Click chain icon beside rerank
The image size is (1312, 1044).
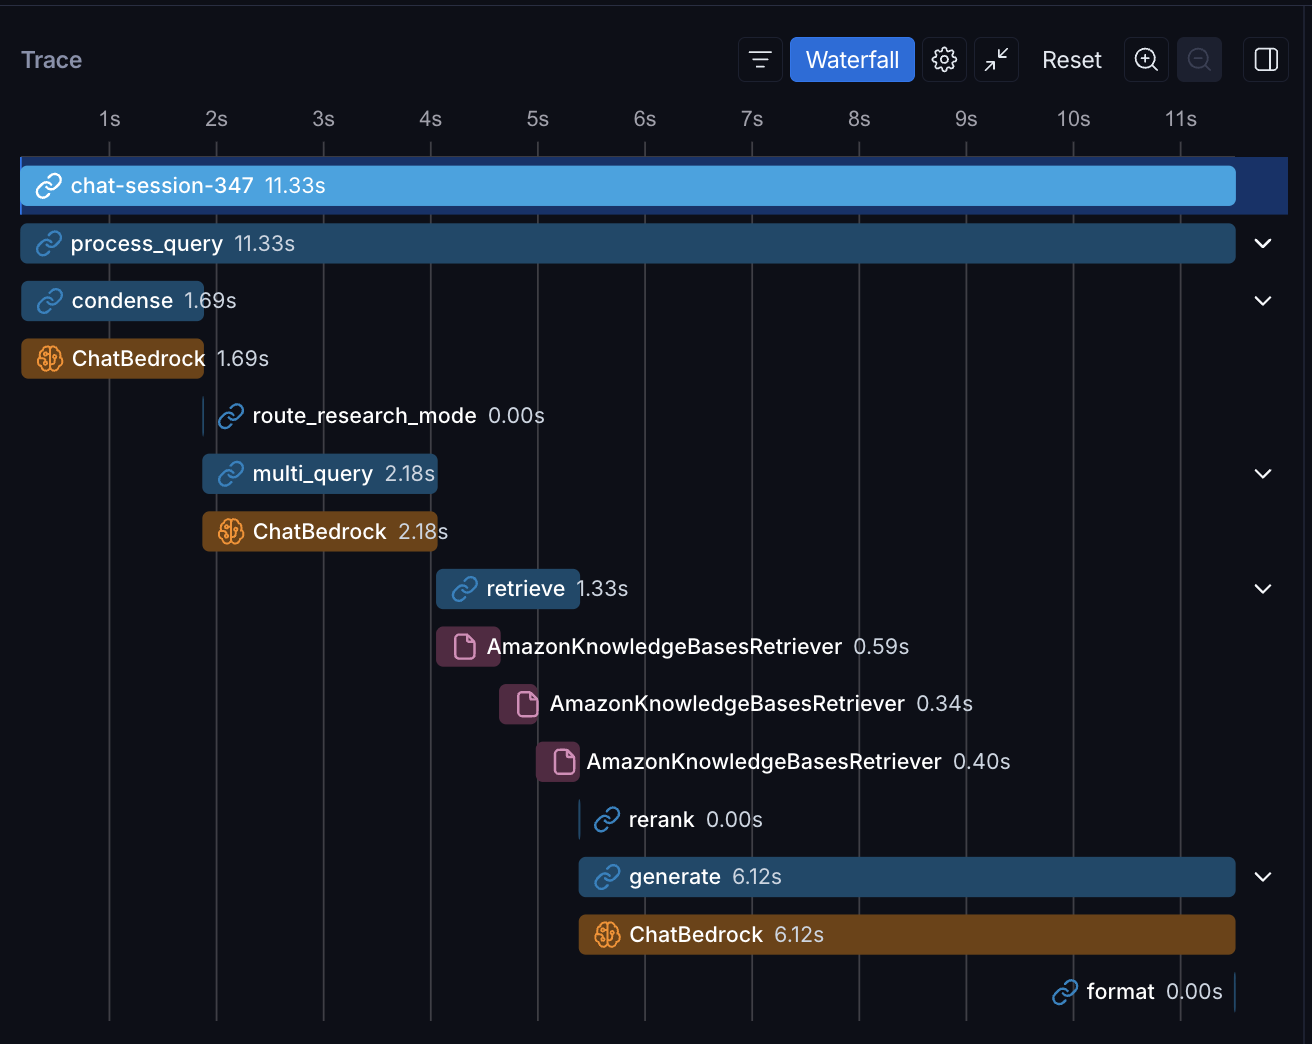(607, 820)
